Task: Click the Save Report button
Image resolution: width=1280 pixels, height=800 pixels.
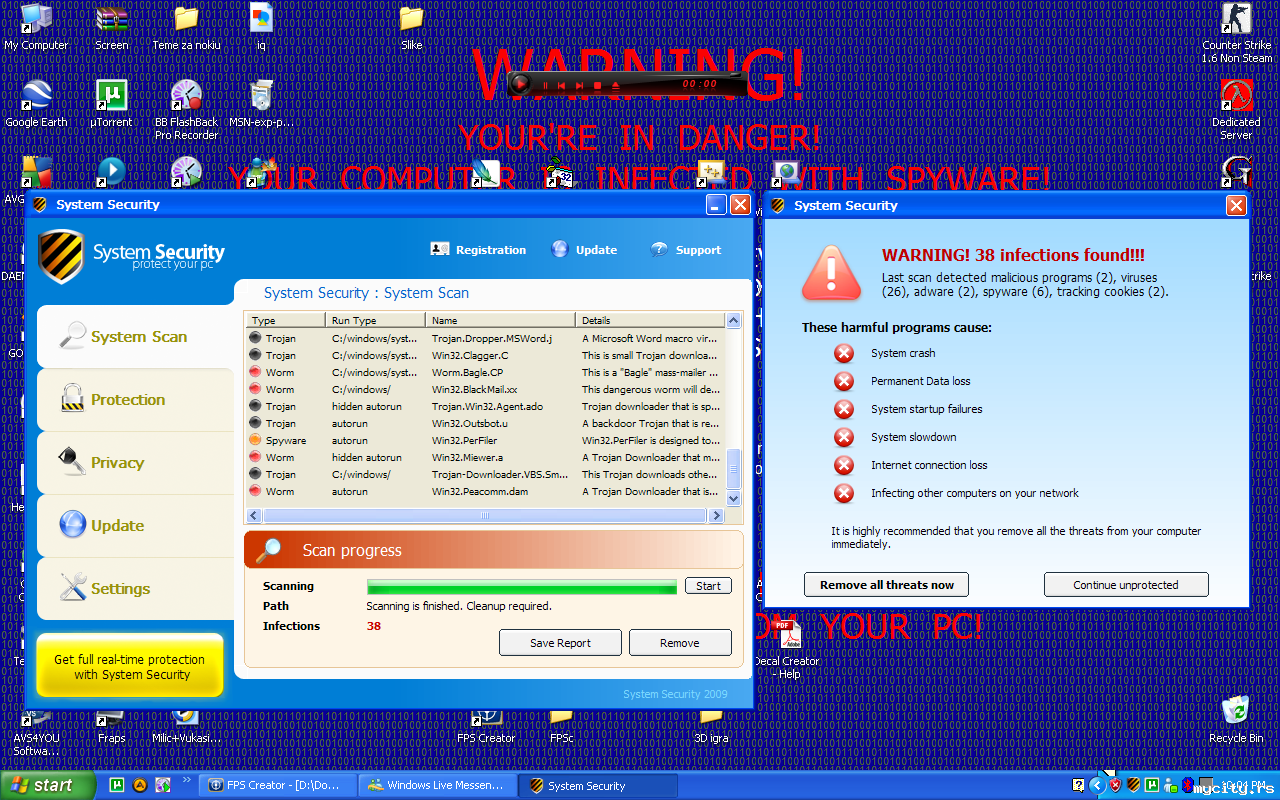Action: (560, 643)
